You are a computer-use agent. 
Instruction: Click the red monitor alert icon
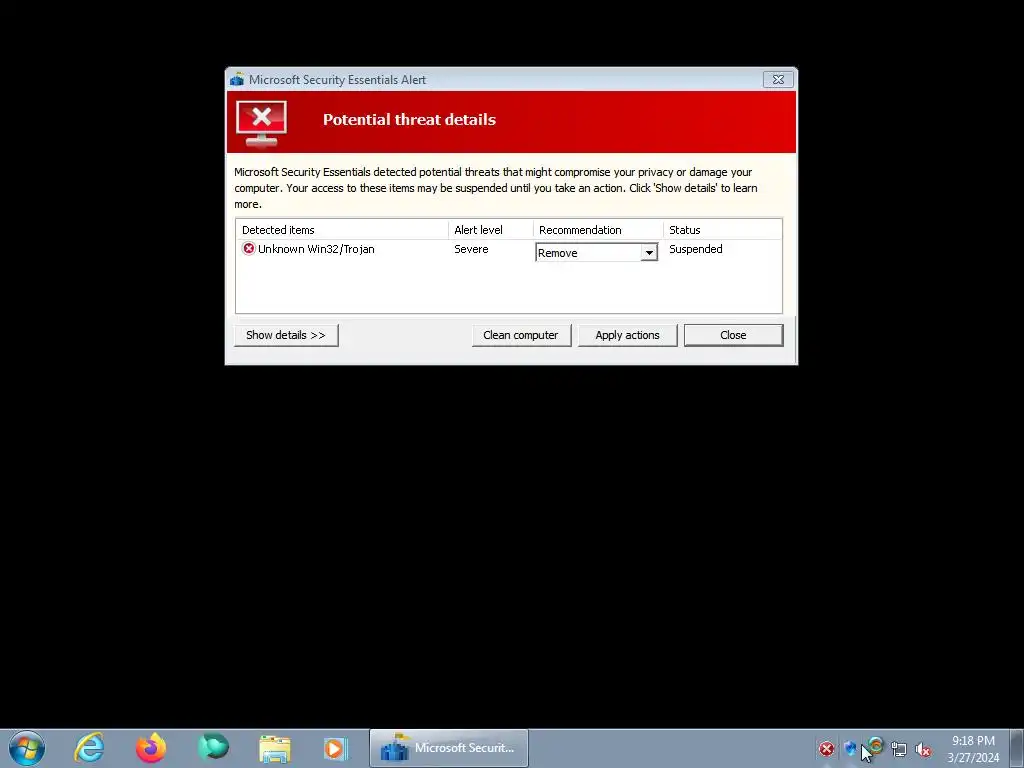(261, 123)
